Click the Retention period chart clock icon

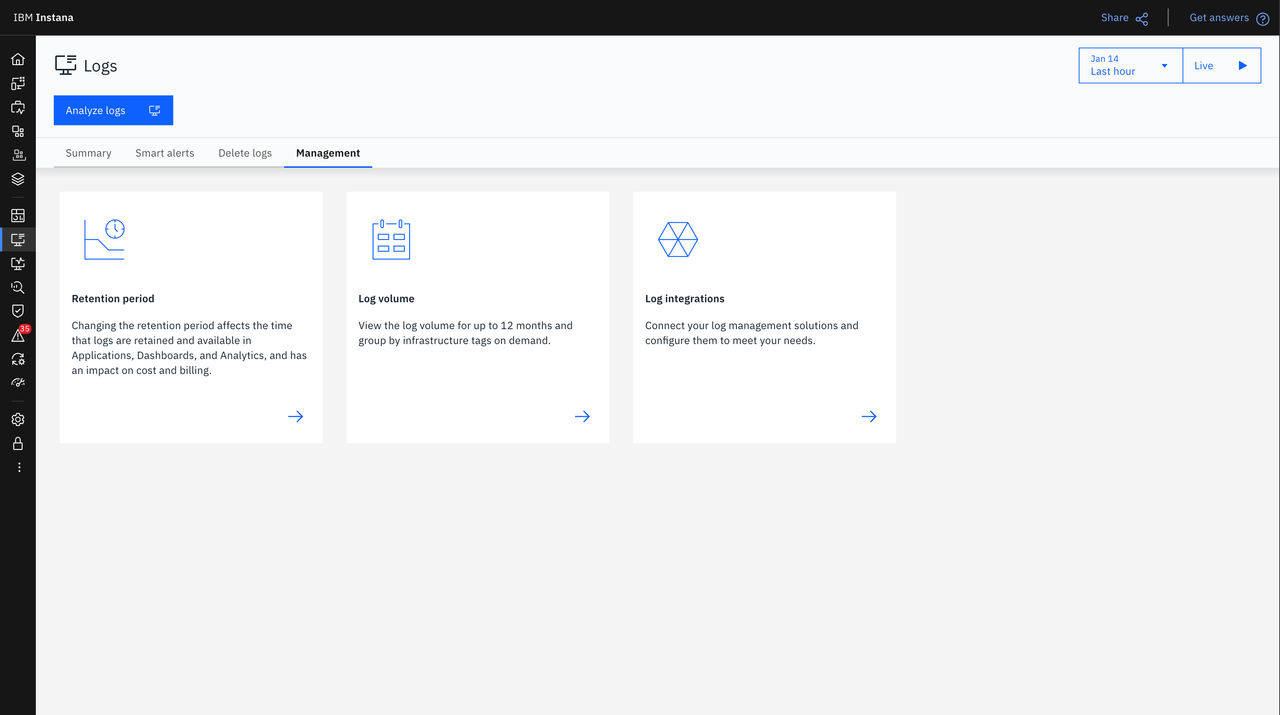[104, 240]
